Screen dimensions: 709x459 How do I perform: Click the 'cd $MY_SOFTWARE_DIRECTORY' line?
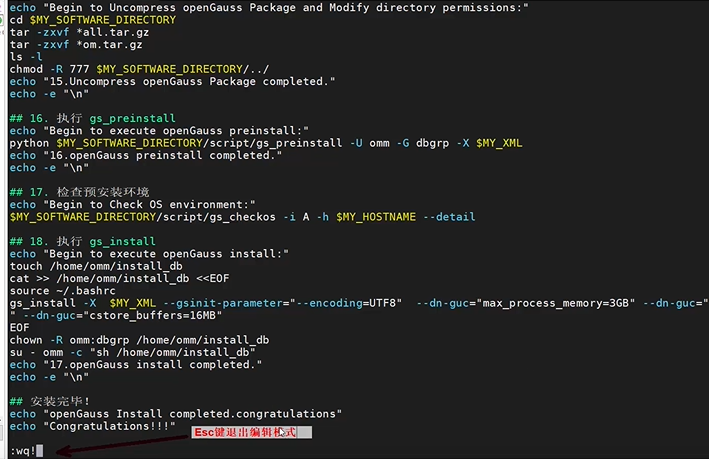(93, 20)
